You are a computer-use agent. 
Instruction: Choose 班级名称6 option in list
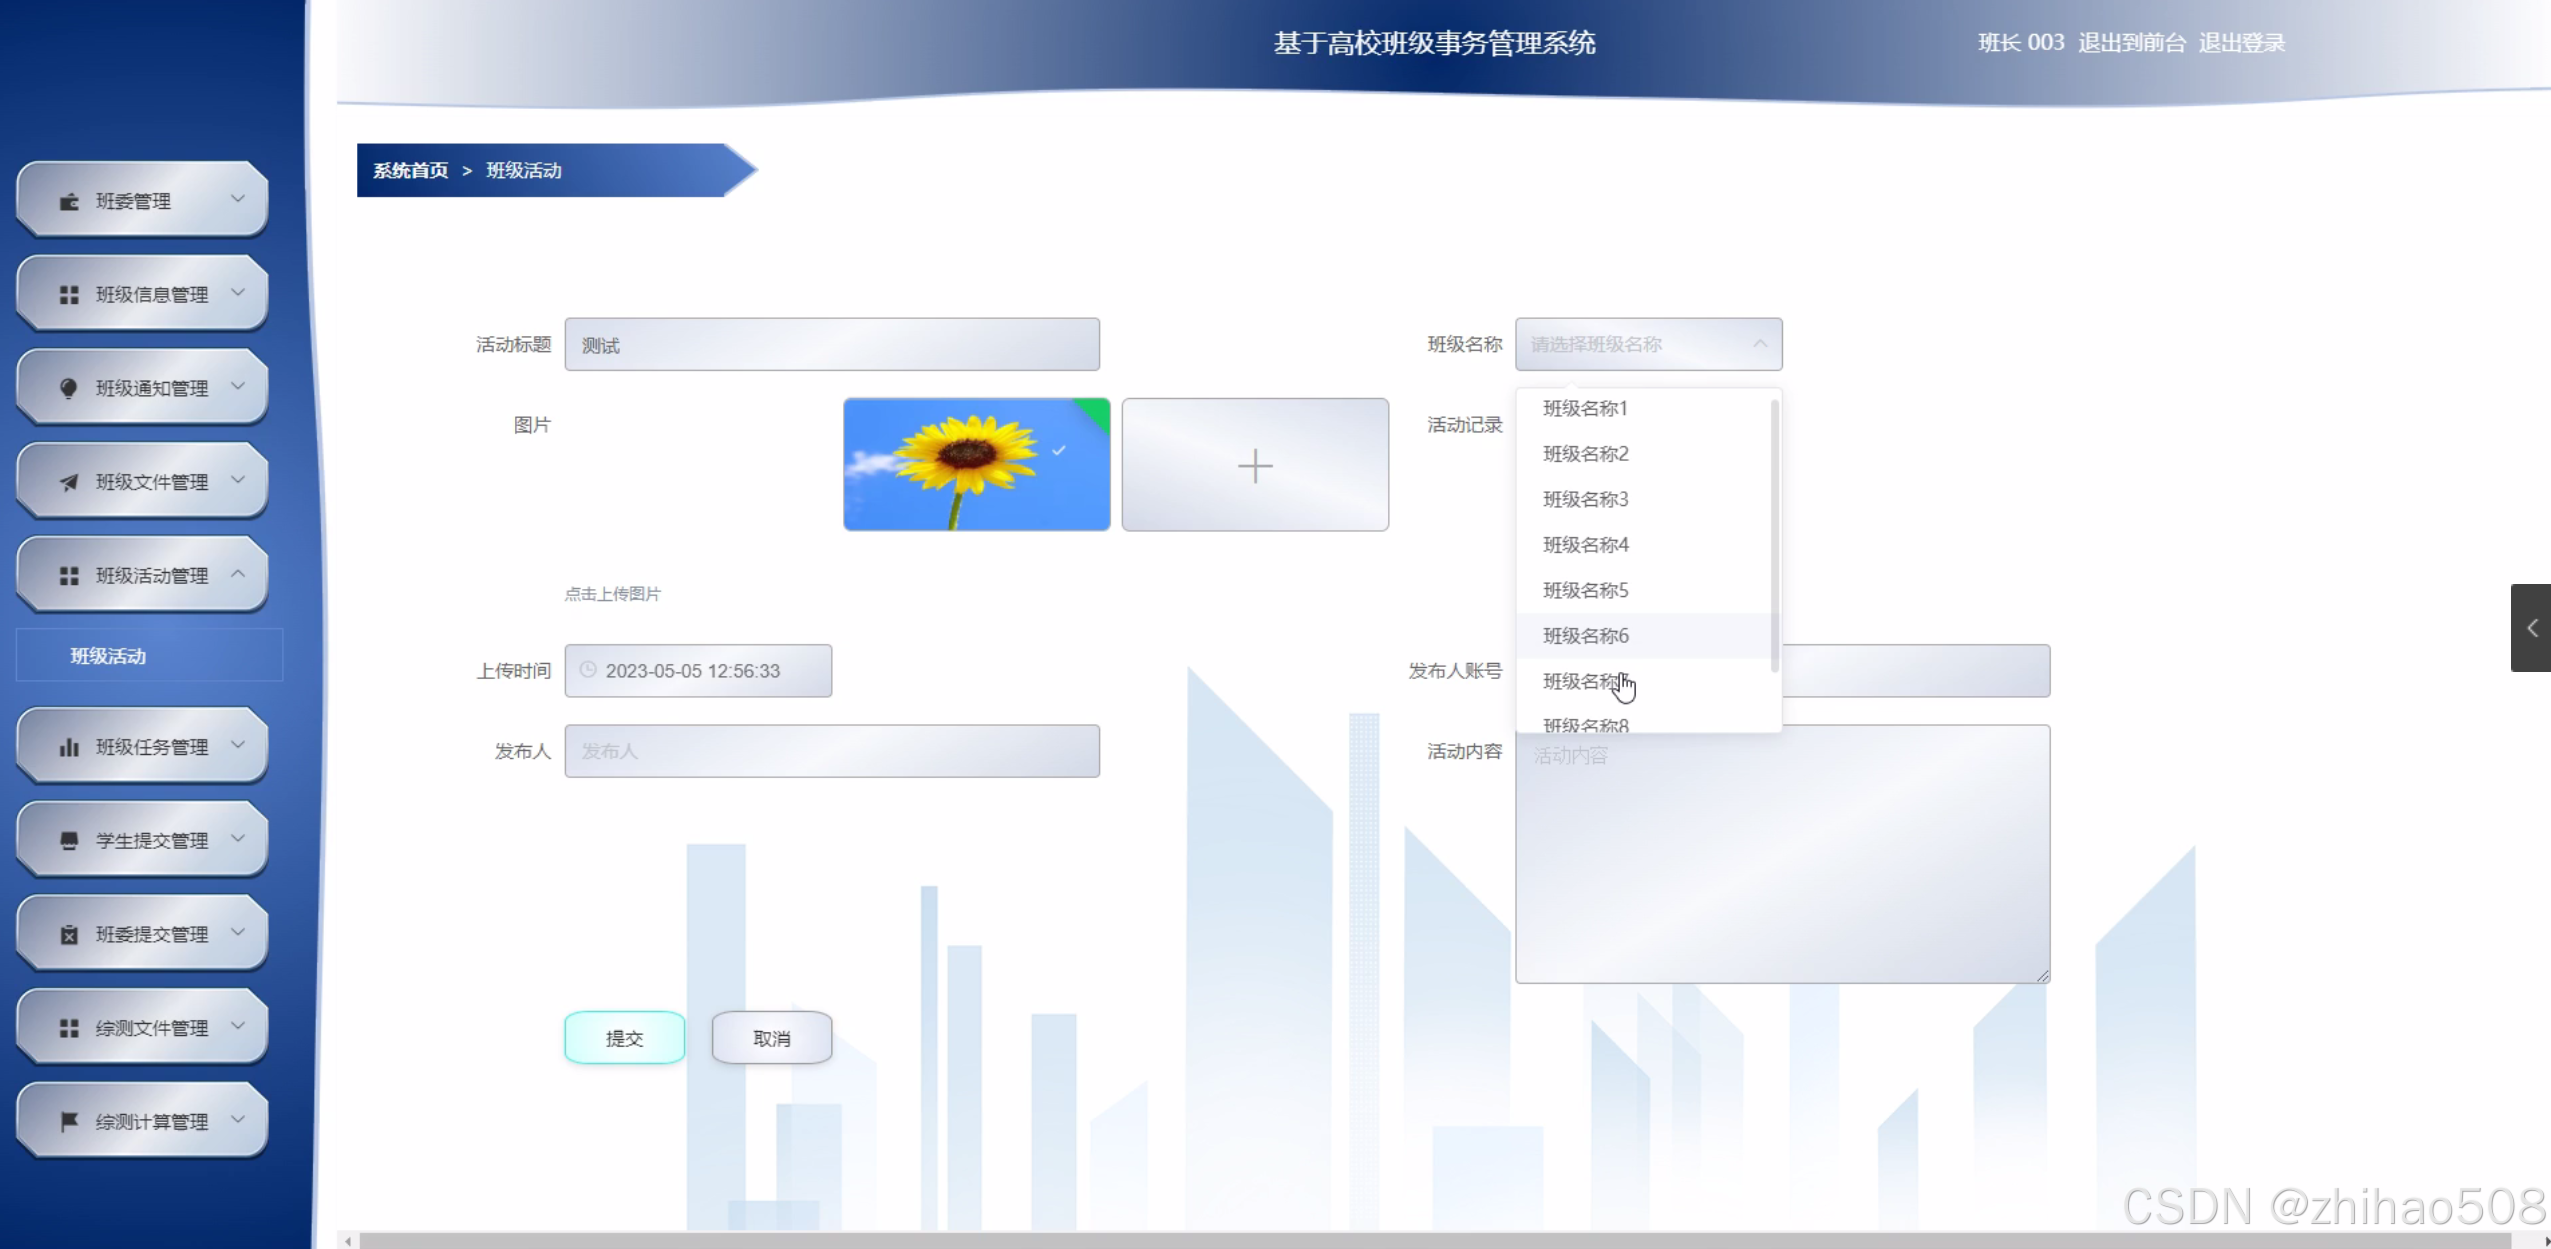tap(1585, 636)
